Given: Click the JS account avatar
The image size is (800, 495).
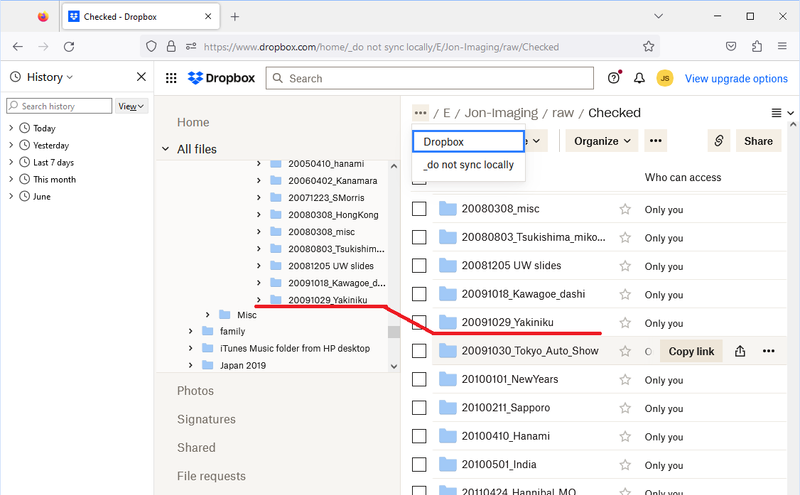Looking at the screenshot, I should 665,78.
